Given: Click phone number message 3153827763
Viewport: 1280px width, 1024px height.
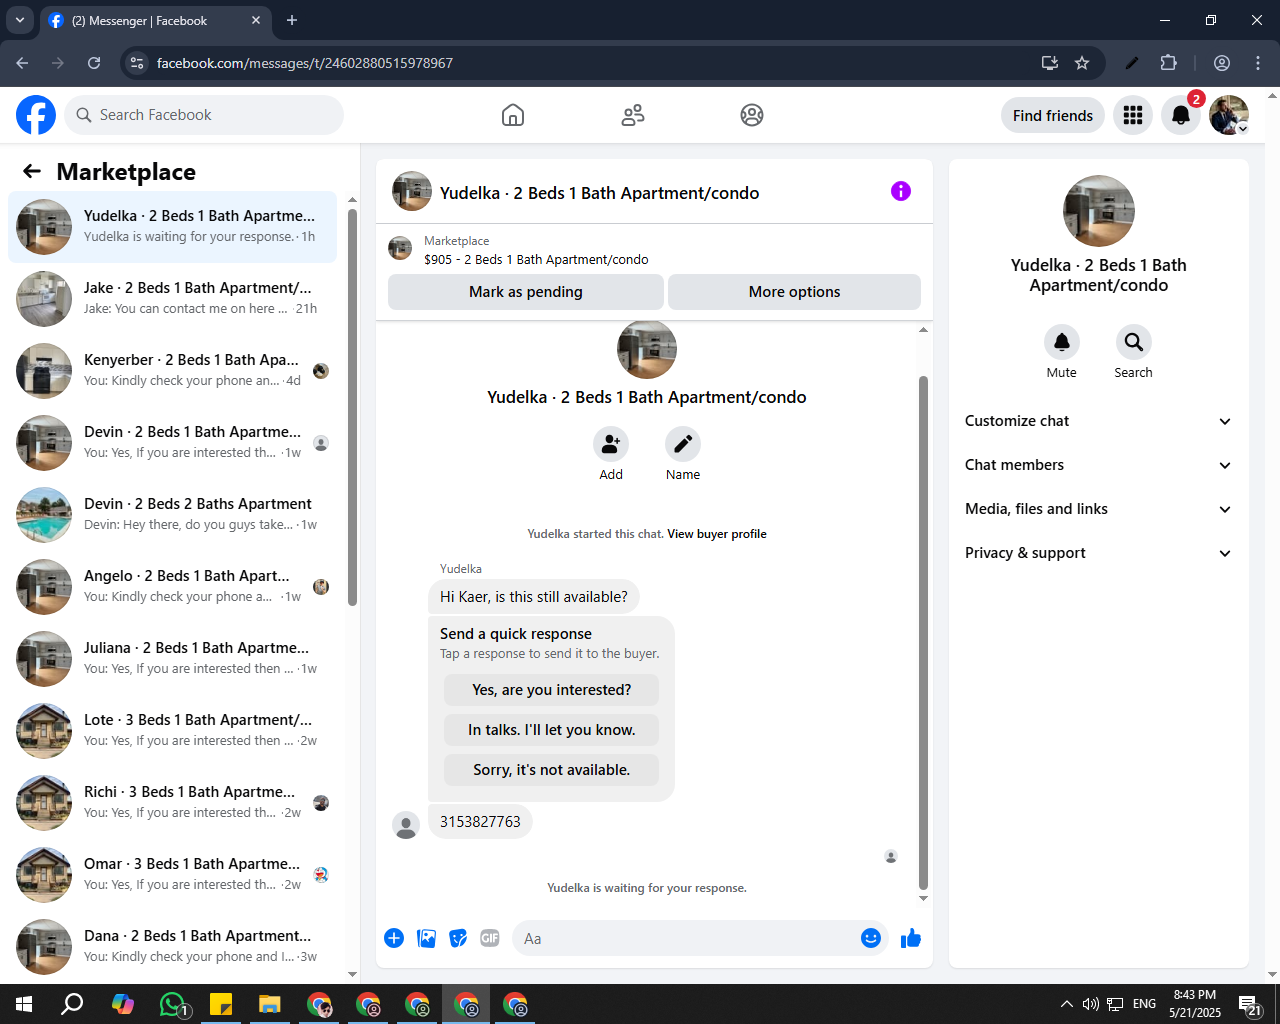Looking at the screenshot, I should [x=480, y=822].
